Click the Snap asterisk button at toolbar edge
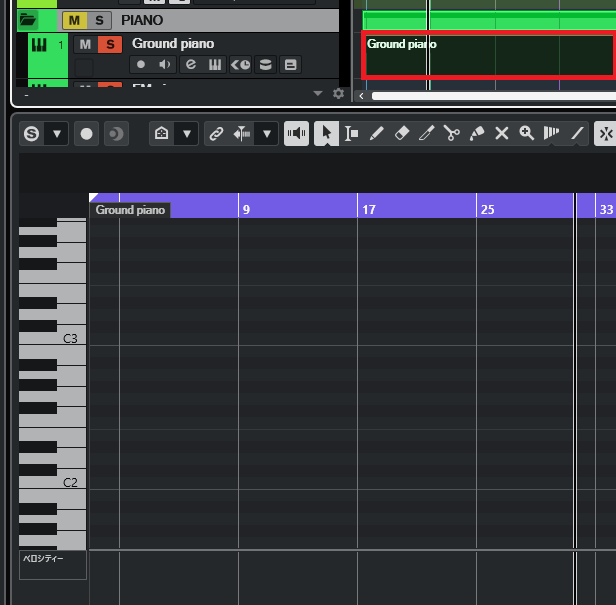Screen dimensions: 616x605 [x=606, y=134]
